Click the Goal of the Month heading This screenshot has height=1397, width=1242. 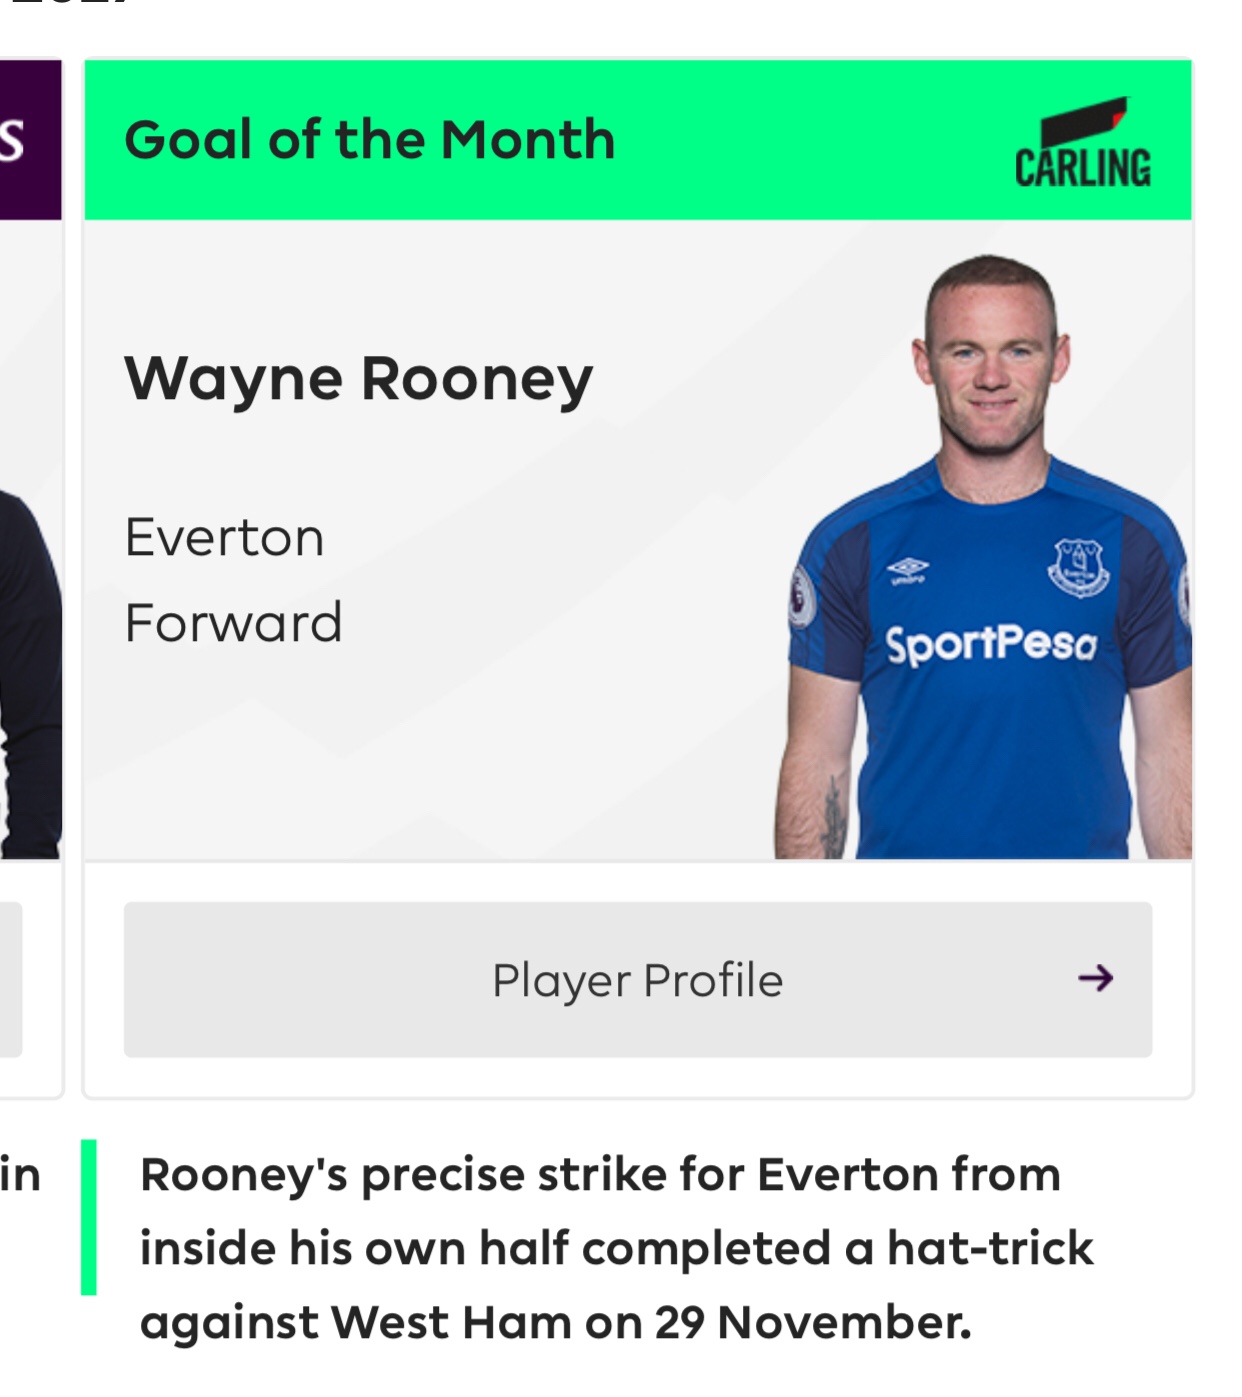(x=369, y=140)
